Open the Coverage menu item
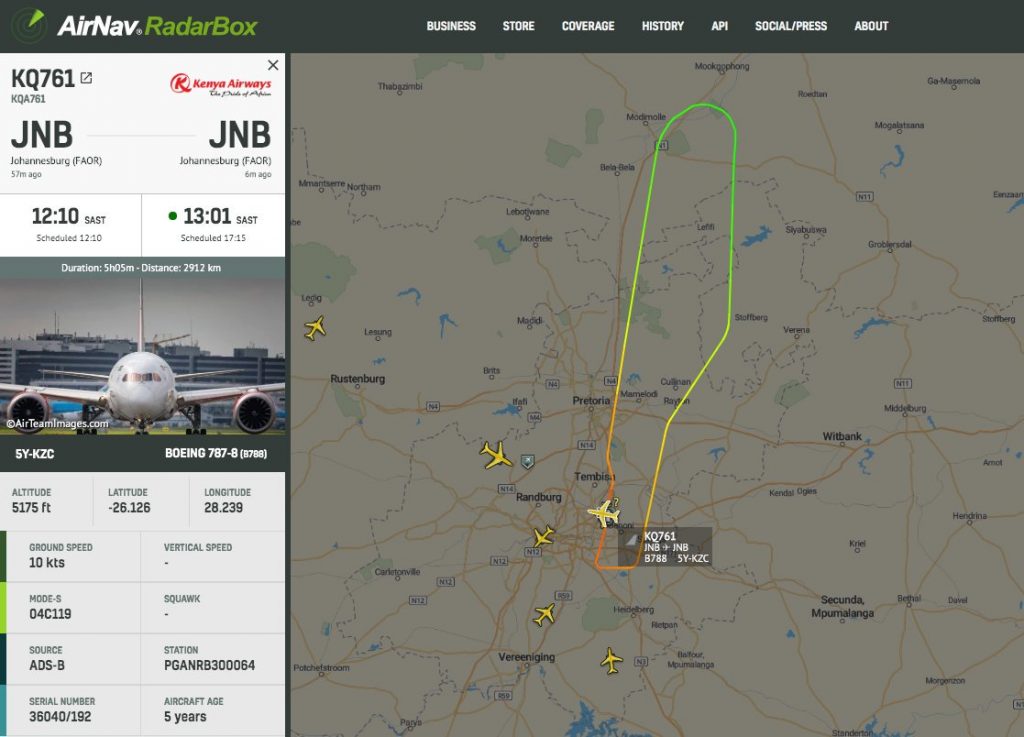This screenshot has width=1024, height=737. pyautogui.click(x=588, y=26)
